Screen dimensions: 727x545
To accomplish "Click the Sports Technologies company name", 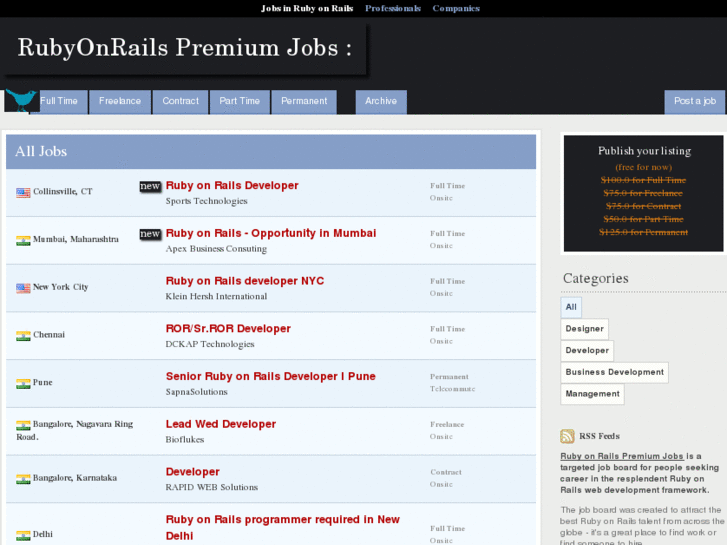I will click(206, 201).
